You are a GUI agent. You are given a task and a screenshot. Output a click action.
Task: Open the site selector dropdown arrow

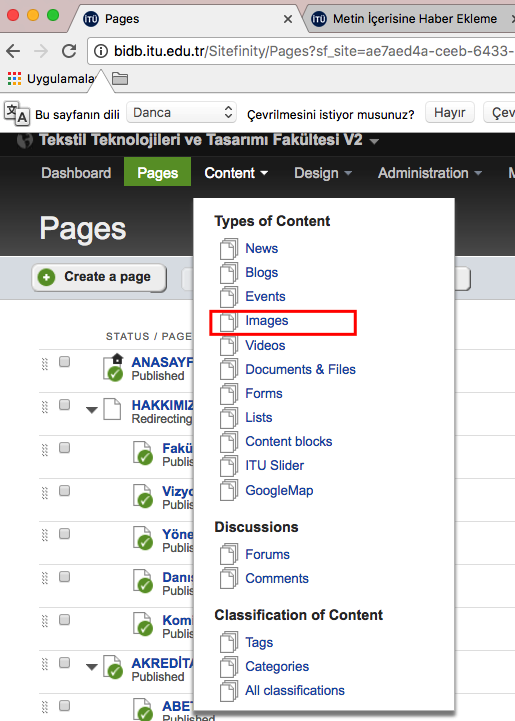click(374, 141)
